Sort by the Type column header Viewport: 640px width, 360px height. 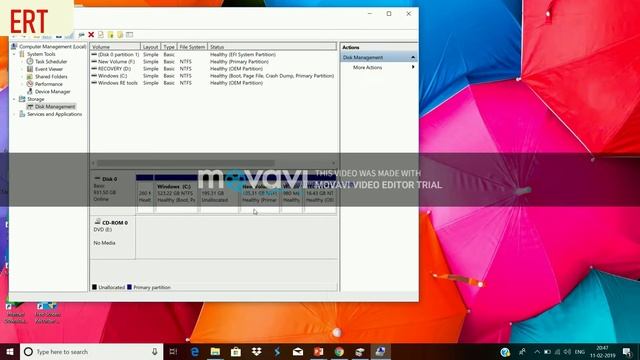(x=169, y=47)
